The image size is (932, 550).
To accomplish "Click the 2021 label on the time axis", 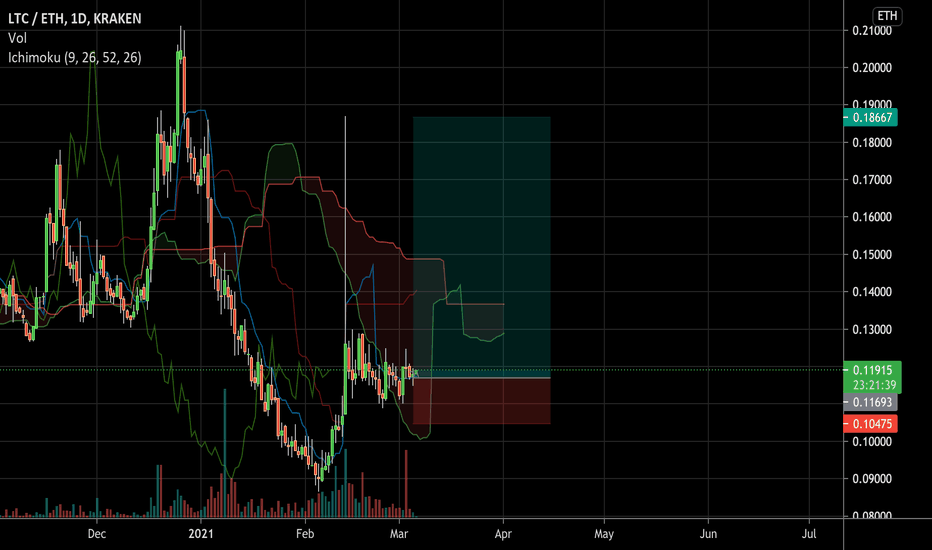I will [201, 534].
